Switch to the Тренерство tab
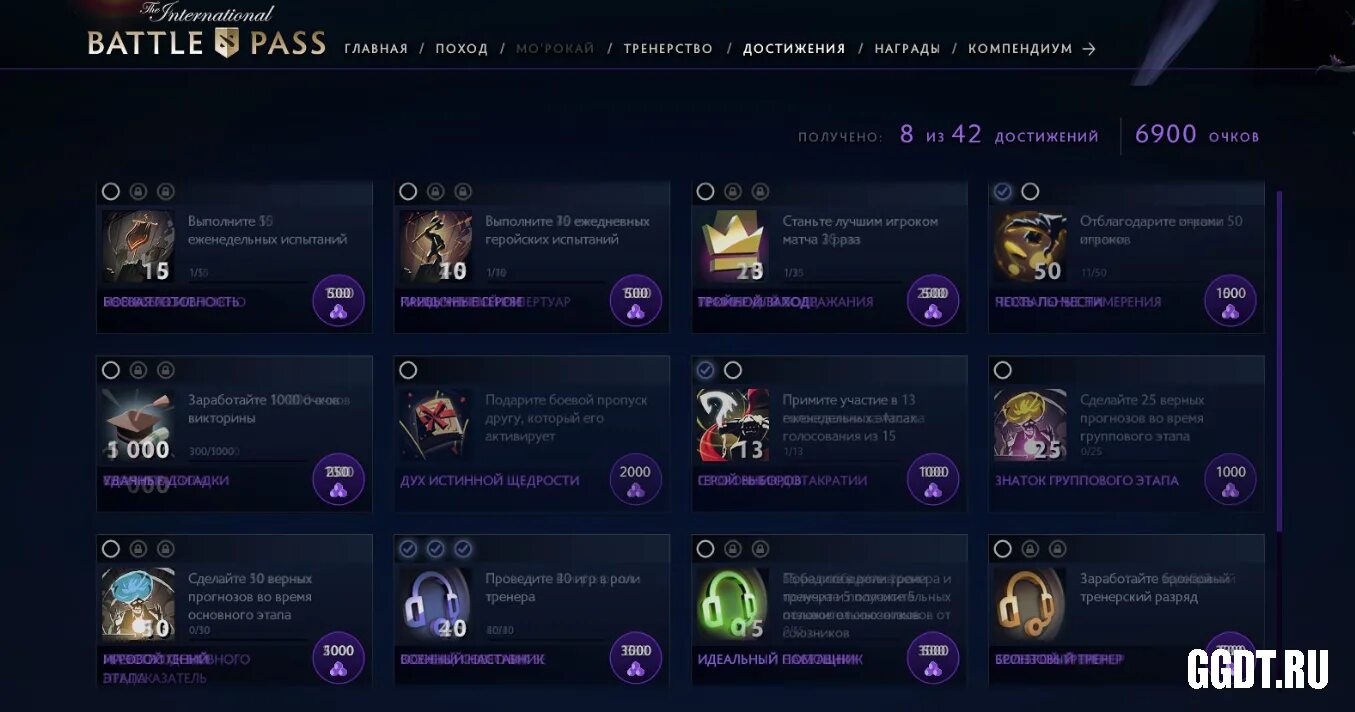This screenshot has height=712, width=1355. [668, 48]
